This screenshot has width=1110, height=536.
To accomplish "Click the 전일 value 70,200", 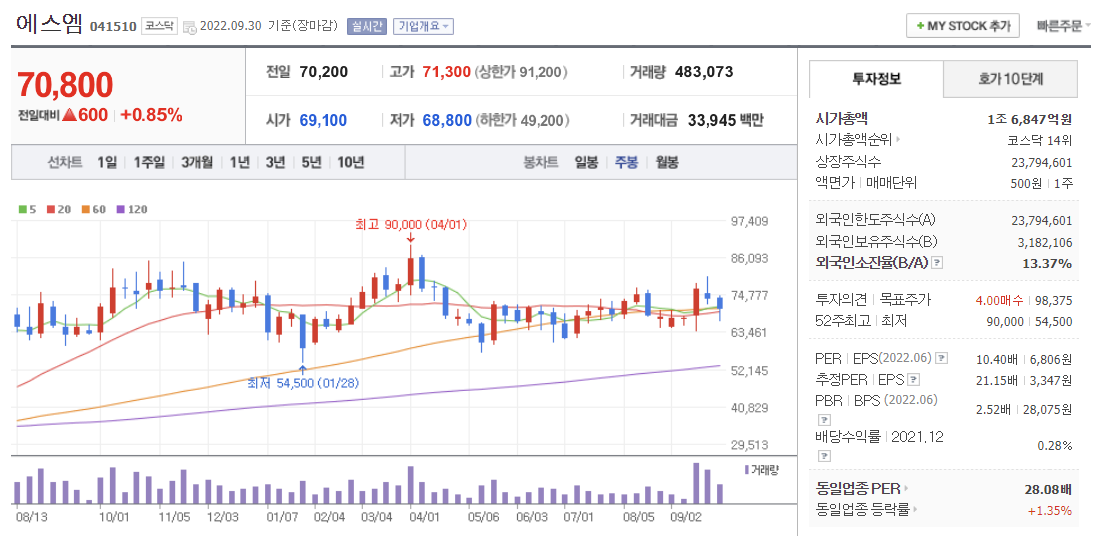I will [324, 72].
